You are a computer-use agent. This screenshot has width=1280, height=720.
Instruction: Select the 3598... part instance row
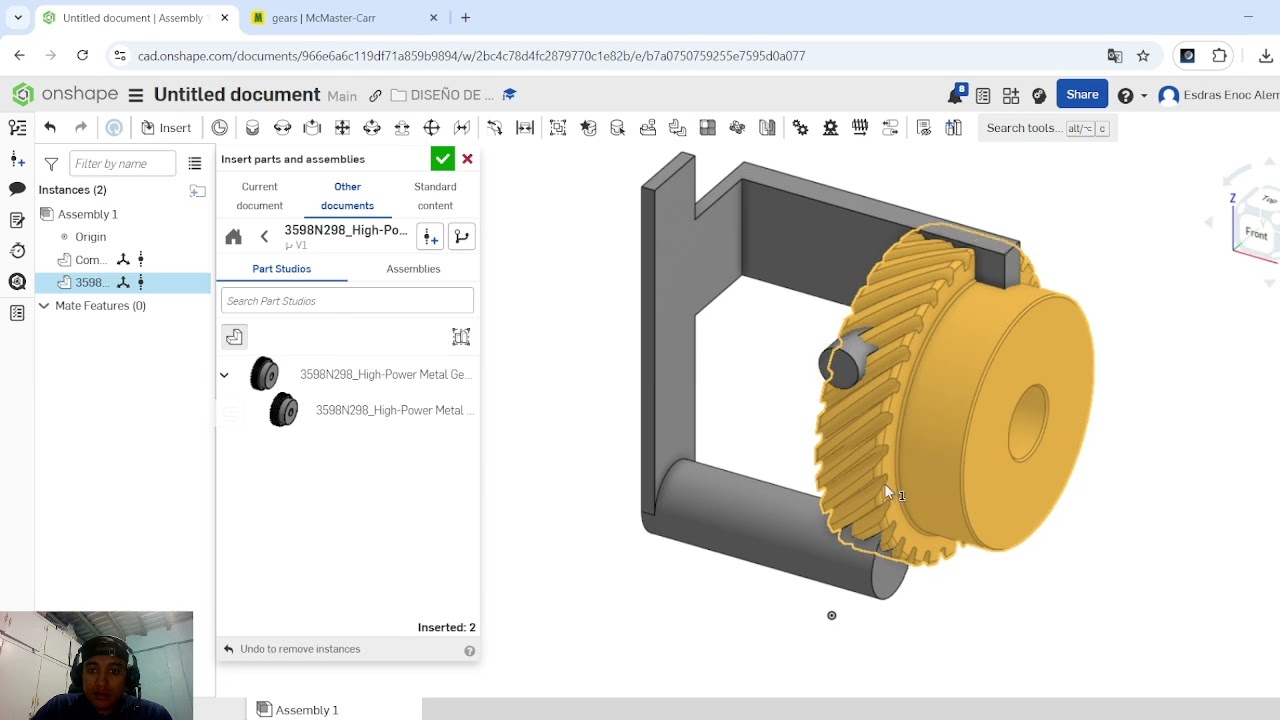[x=123, y=282]
